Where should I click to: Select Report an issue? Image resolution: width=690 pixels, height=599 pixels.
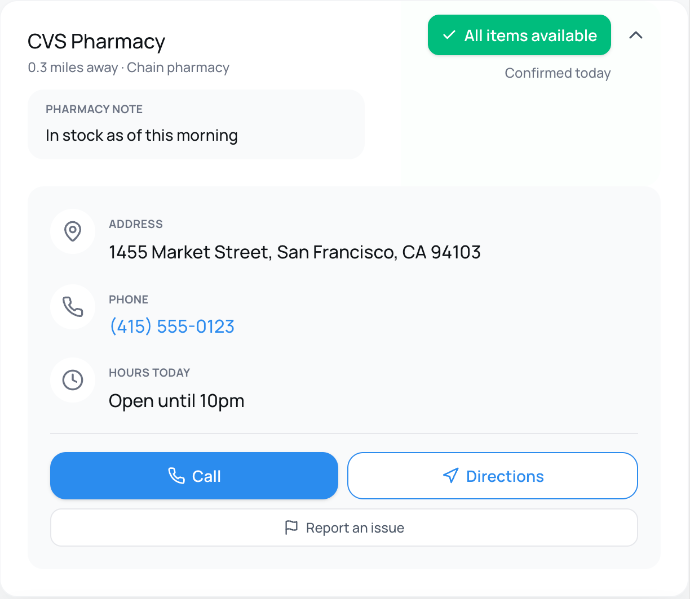344,527
